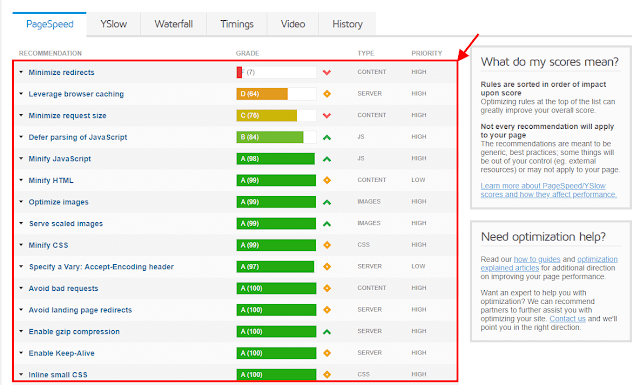Click the B (84) grade bar
Screen dimensions: 640x385
point(276,137)
